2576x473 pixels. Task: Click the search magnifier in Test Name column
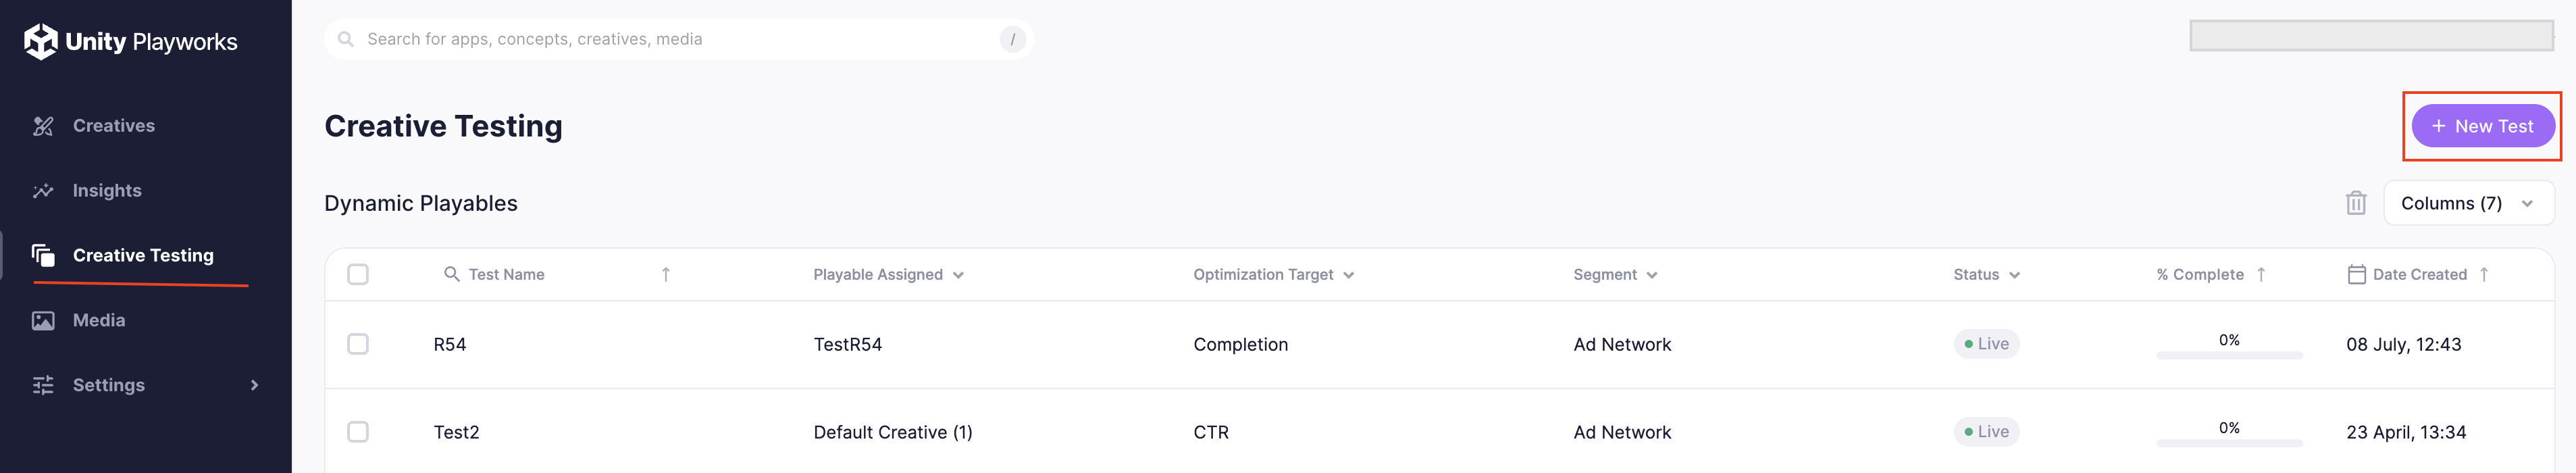point(452,274)
